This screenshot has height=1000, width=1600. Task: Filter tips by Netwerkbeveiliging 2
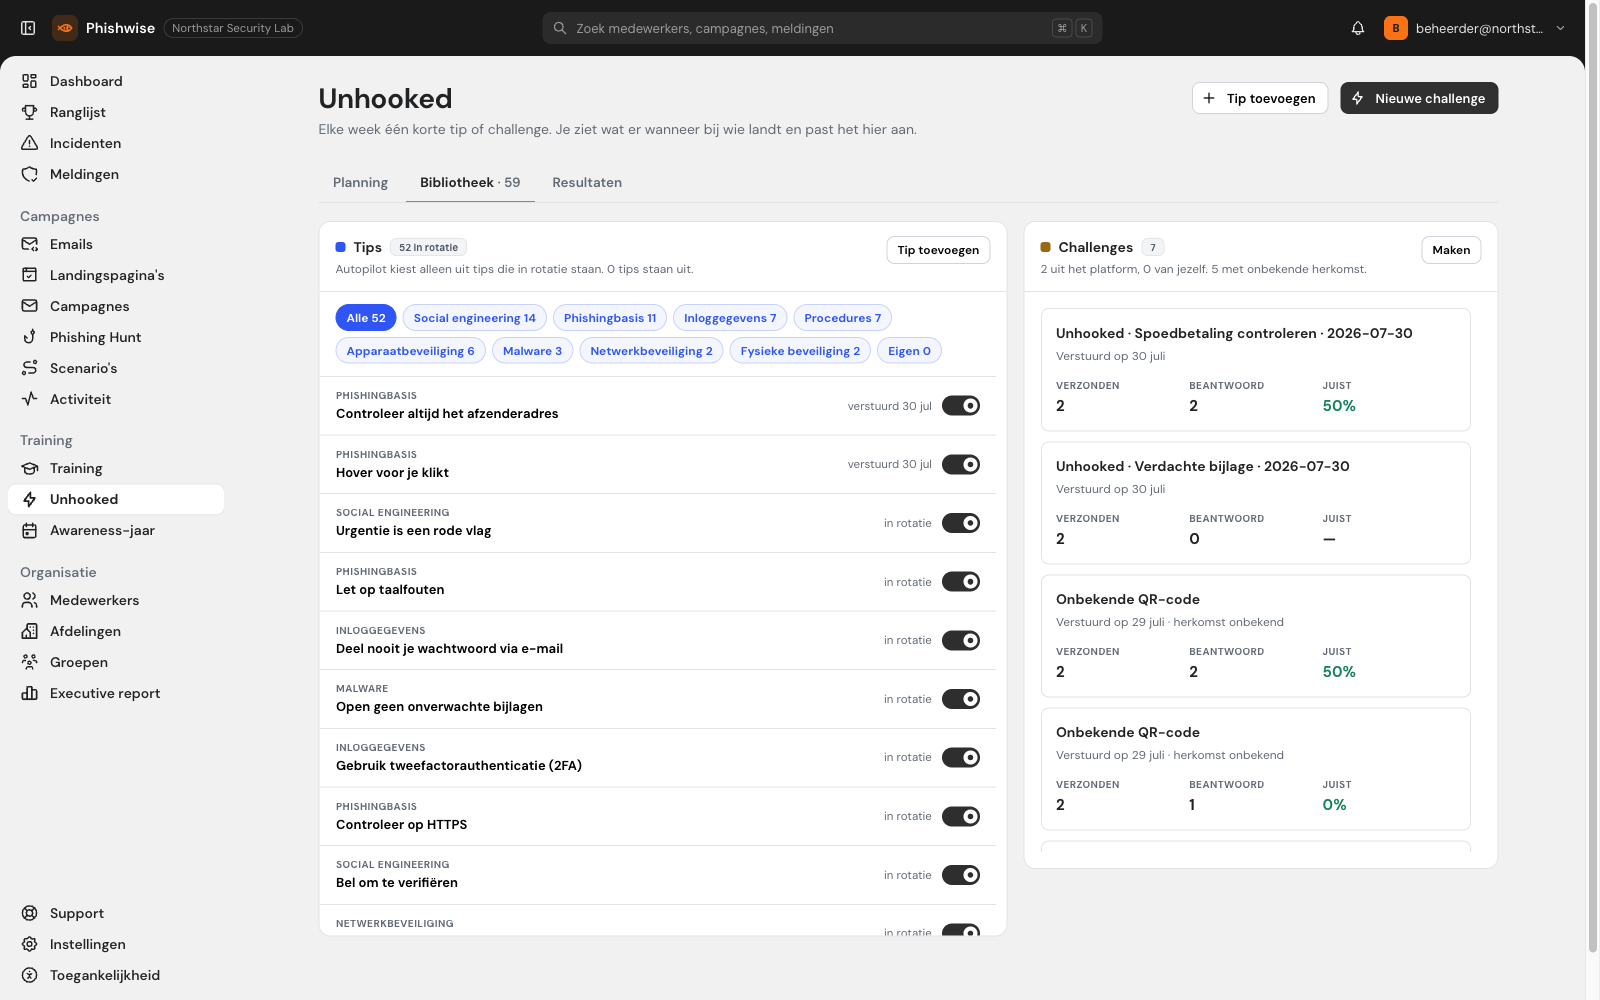(652, 351)
